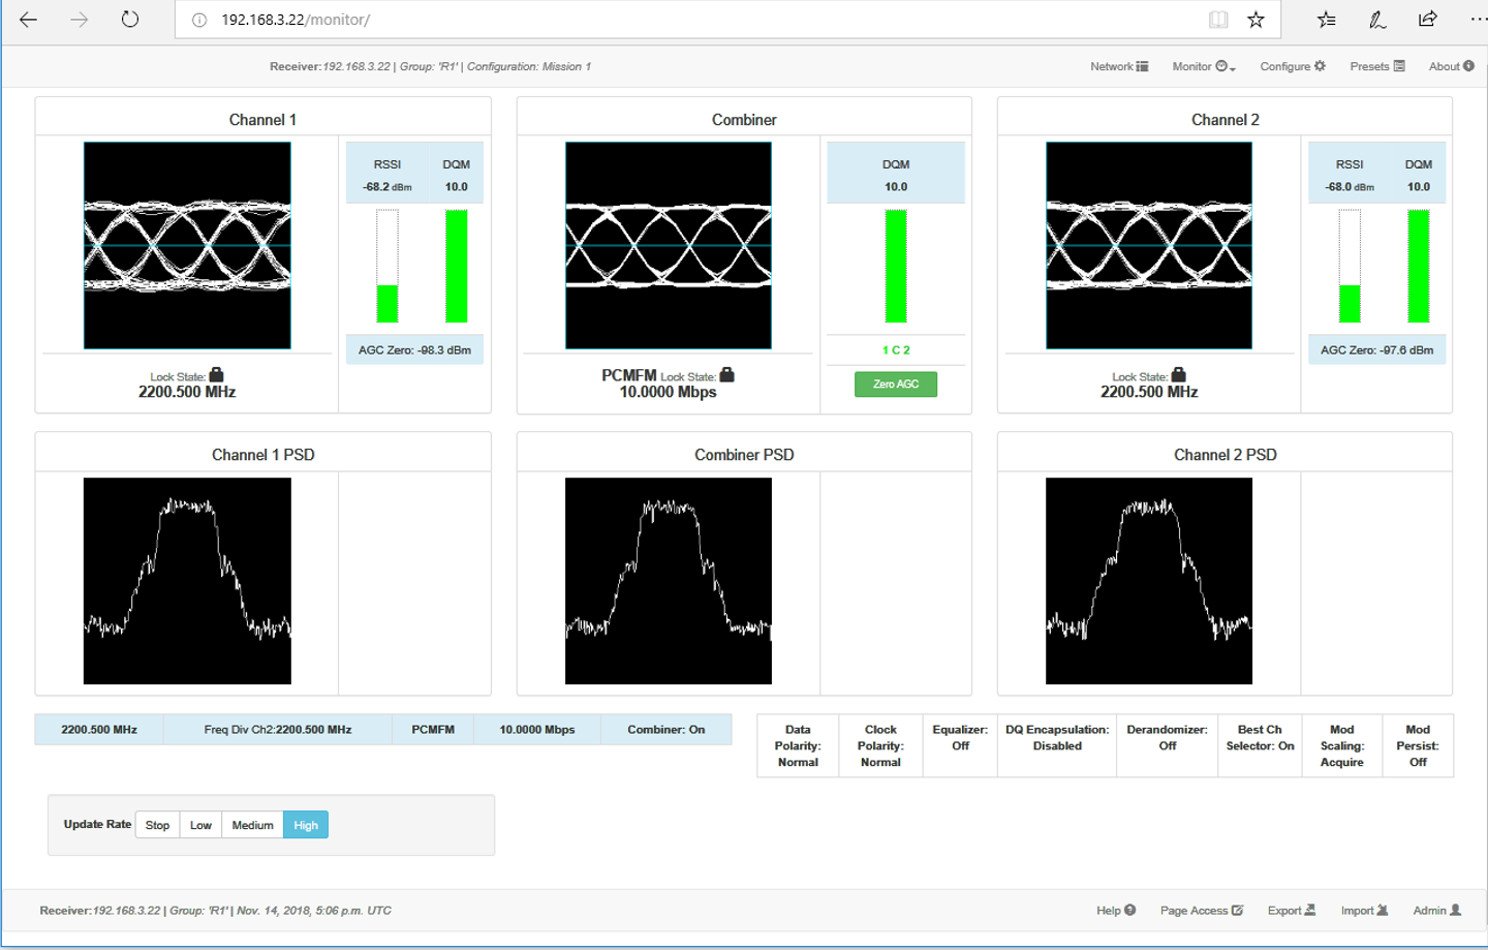Click Channel 1 PSD spectrum plot

click(187, 581)
